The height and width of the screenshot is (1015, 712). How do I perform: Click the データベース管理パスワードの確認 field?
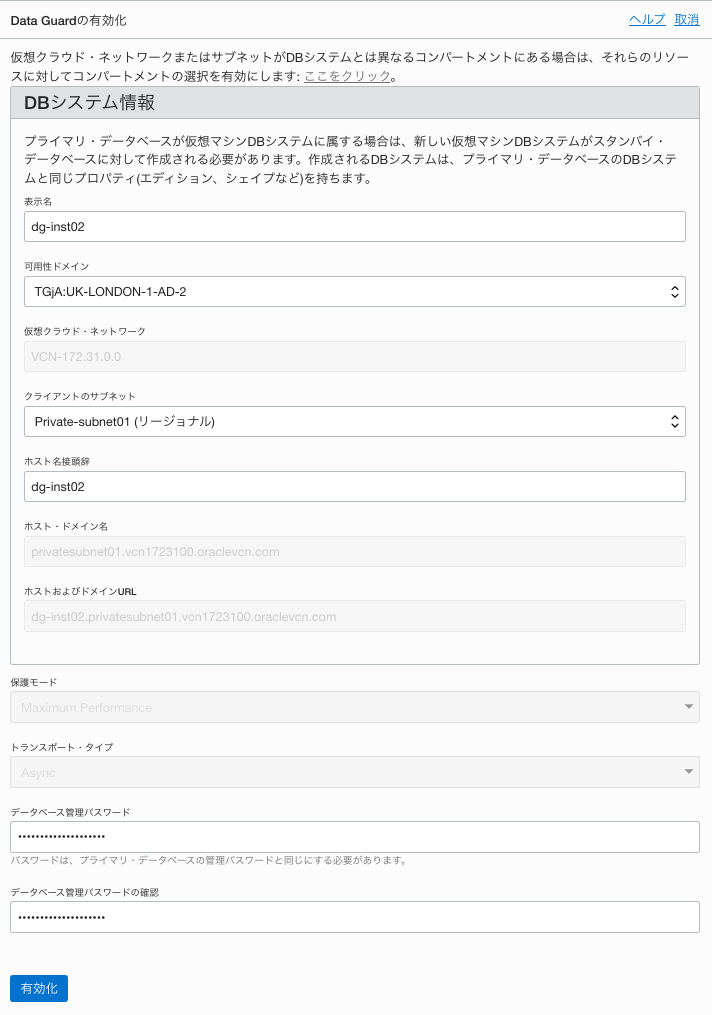tap(355, 916)
